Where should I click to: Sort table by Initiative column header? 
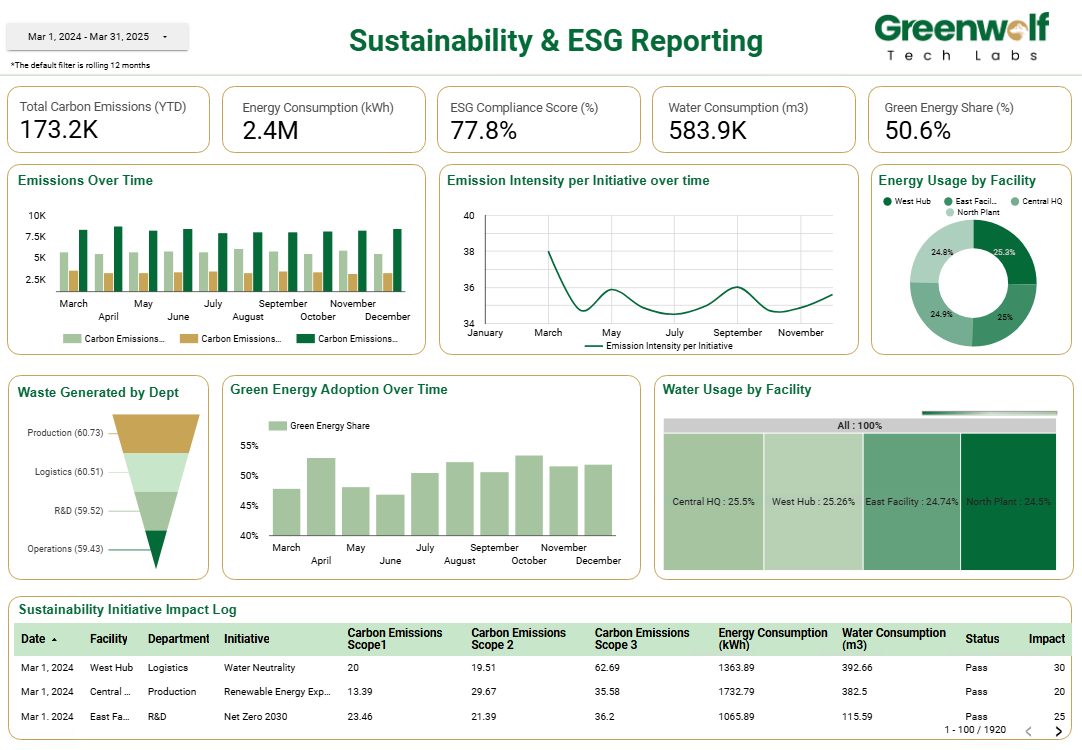pos(246,639)
